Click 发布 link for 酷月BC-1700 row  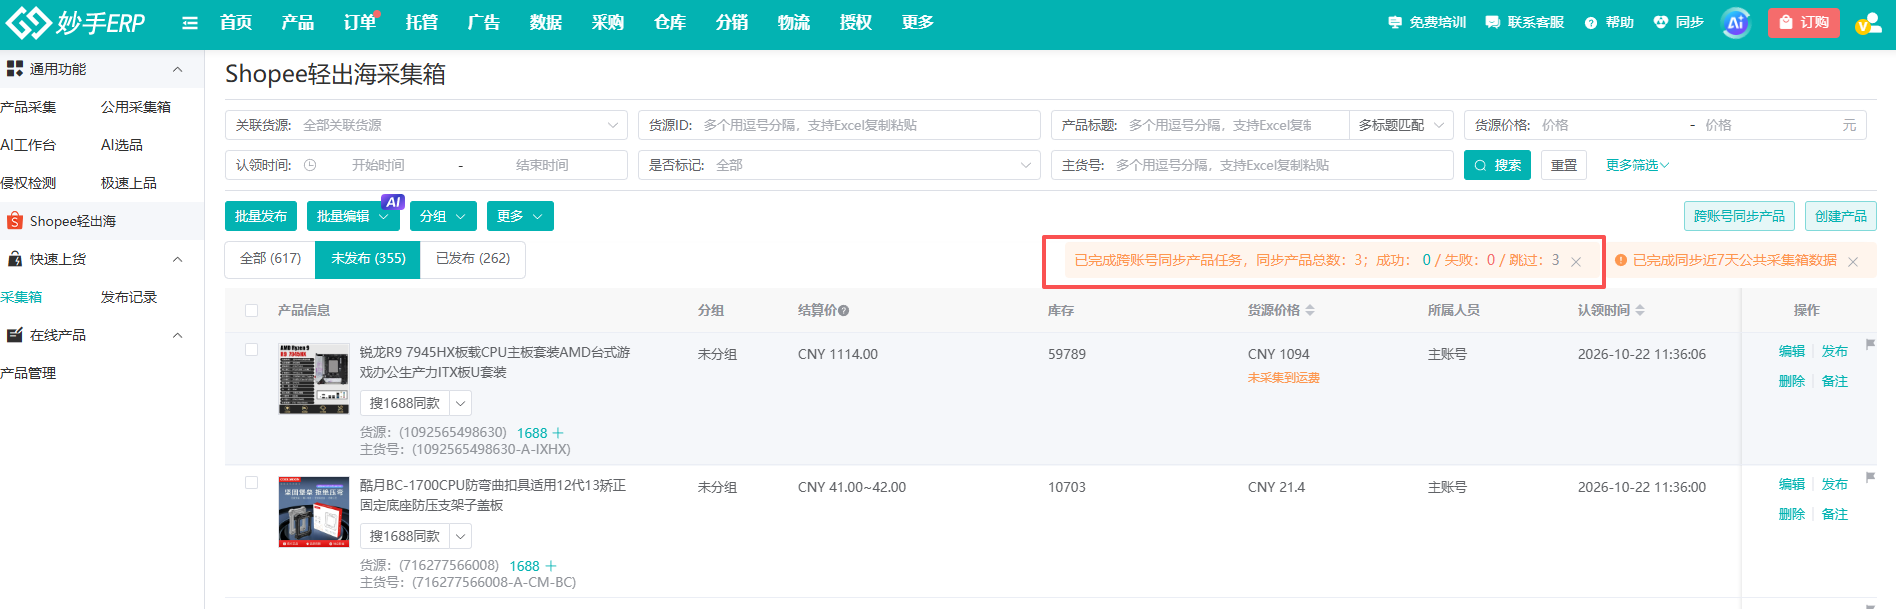[x=1835, y=484]
